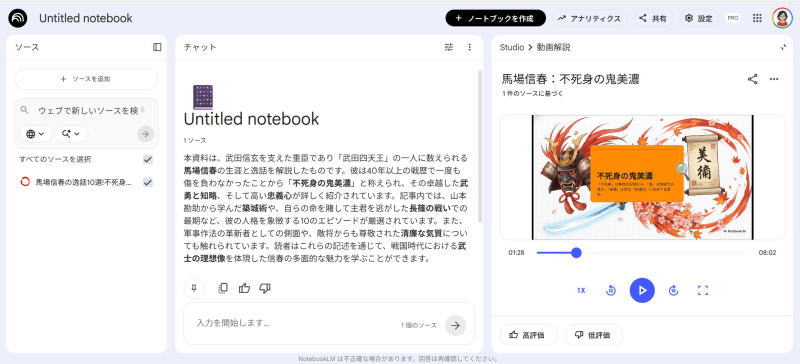Click the video preview thumbnail
Viewport: 800px width, 364px height.
(642, 177)
